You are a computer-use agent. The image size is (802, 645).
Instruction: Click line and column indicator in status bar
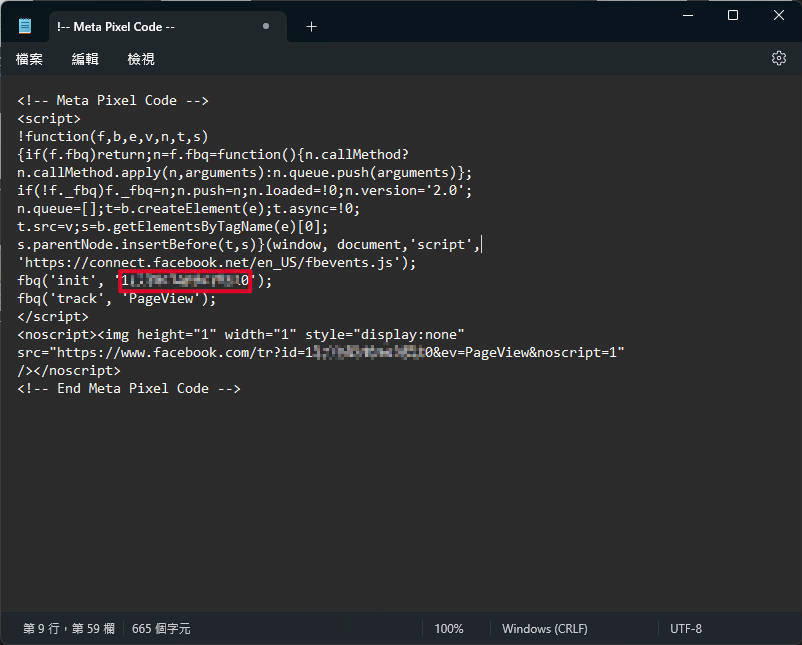point(69,629)
